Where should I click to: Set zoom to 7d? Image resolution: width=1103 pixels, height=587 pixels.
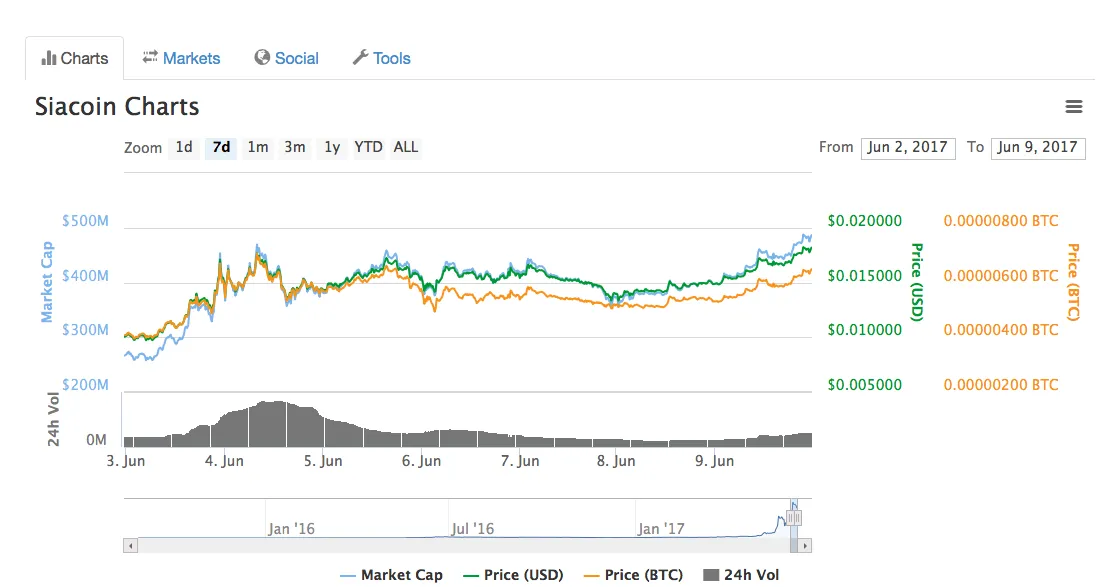(x=221, y=147)
